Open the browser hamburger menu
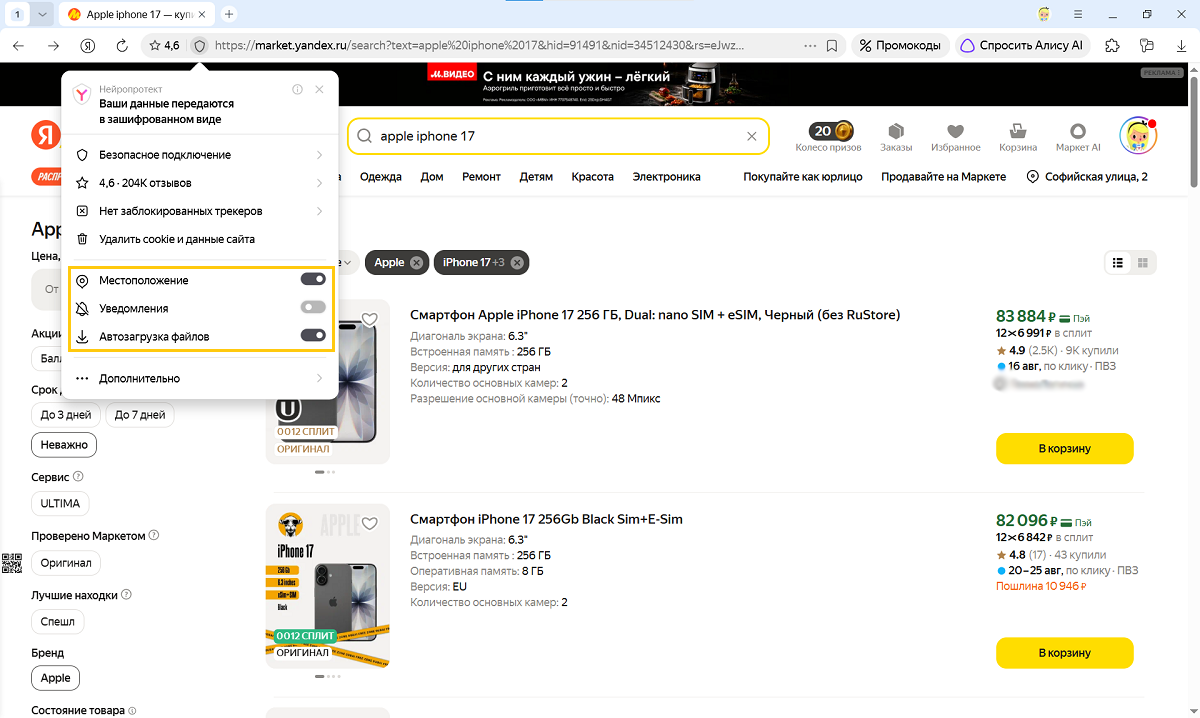The width and height of the screenshot is (1200, 718). click(1078, 14)
